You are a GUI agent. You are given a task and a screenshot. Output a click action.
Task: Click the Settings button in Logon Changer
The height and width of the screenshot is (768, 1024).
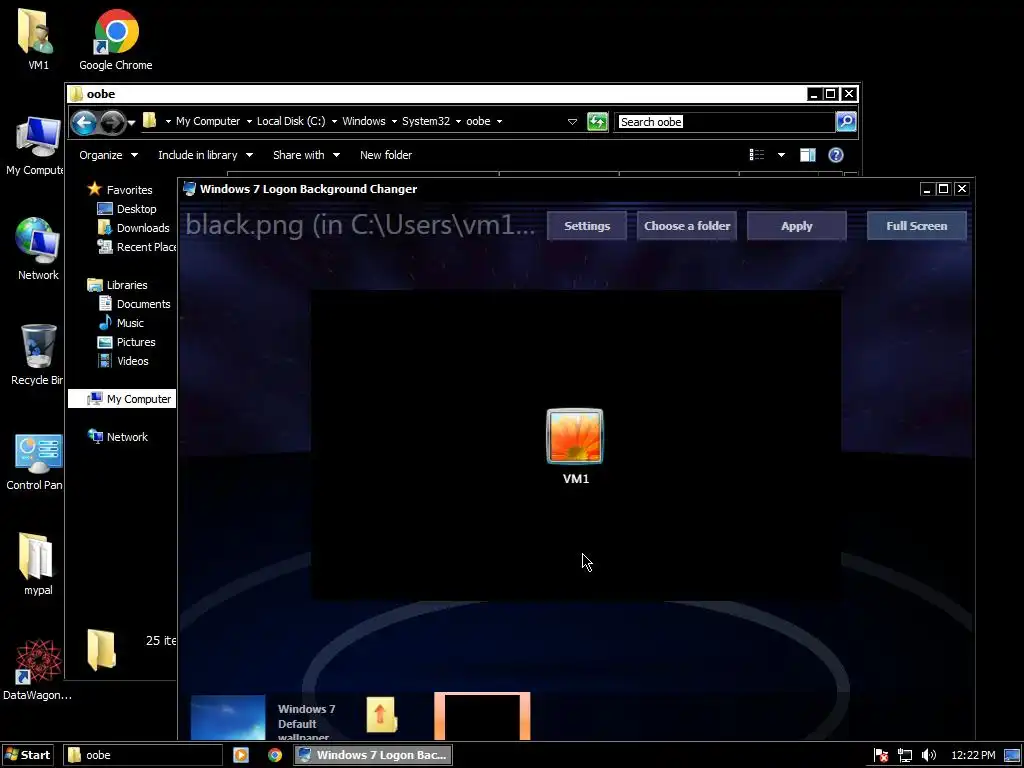(586, 226)
